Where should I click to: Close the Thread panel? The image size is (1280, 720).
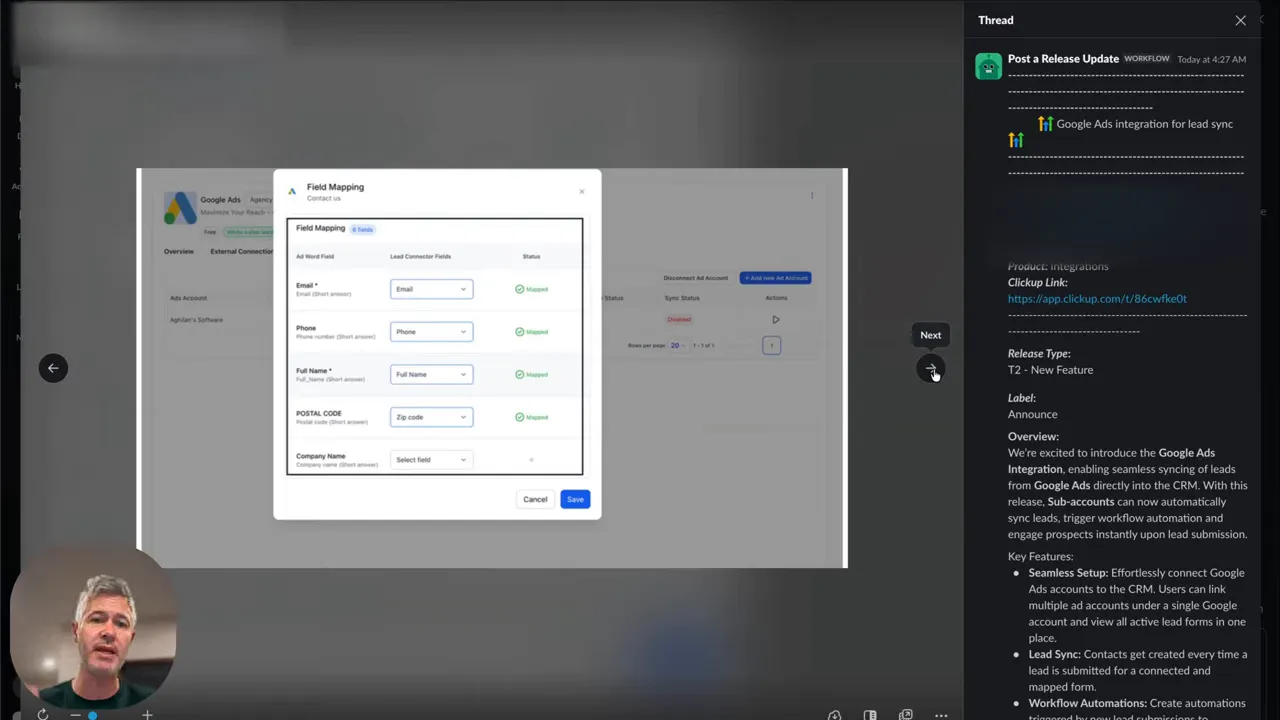point(1240,20)
